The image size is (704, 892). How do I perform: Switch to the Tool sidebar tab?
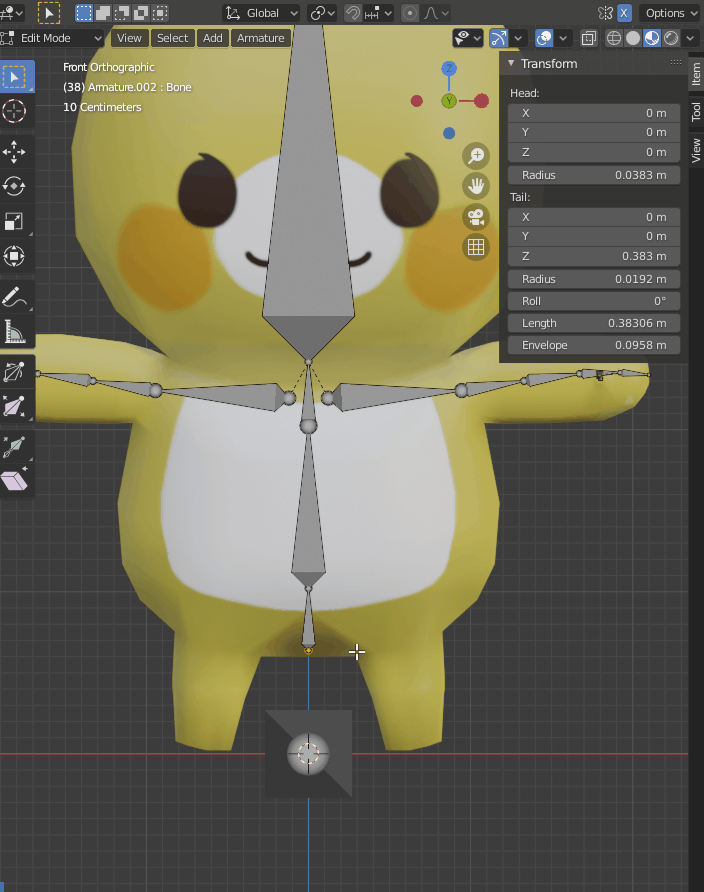pyautogui.click(x=696, y=112)
